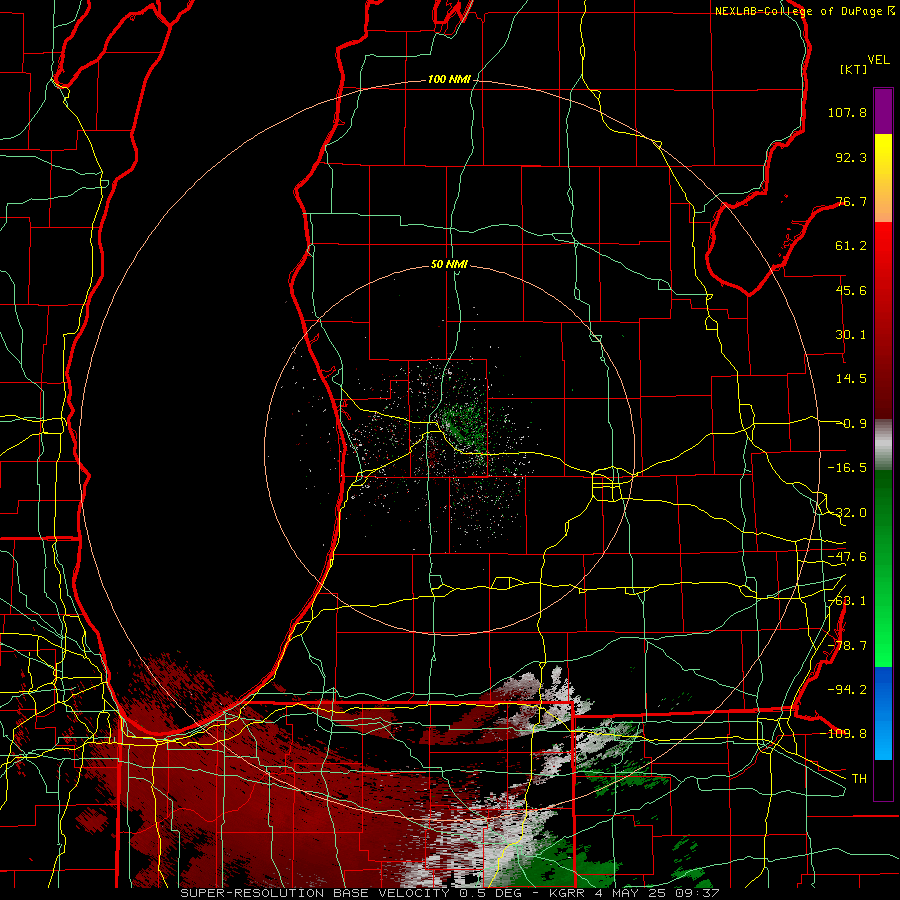Click the Super-Resolution Base Velocity KGRR caption
900x900 pixels.
tap(450, 893)
